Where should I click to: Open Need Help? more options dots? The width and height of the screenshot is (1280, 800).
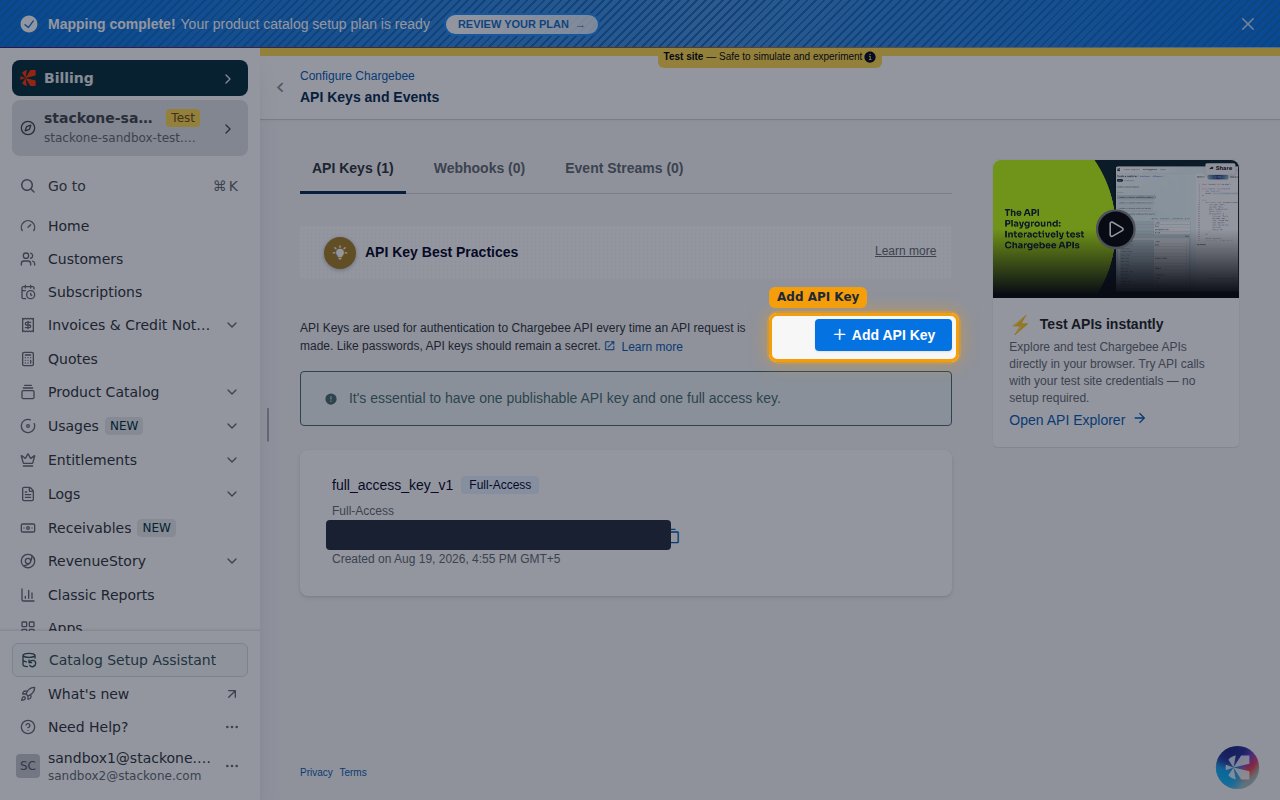232,727
